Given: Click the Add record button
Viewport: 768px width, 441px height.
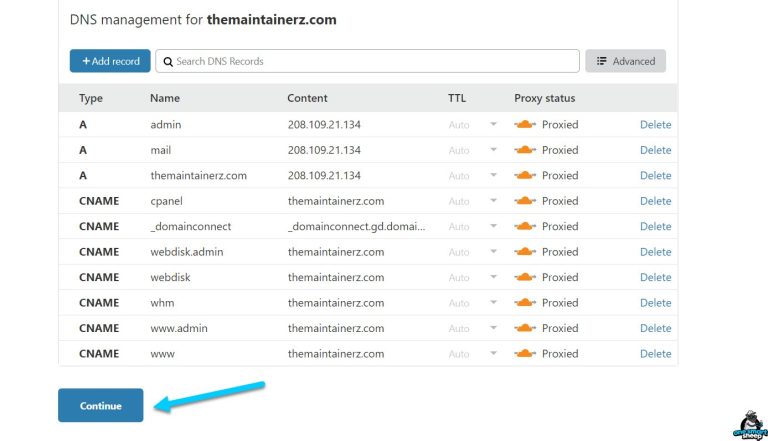Looking at the screenshot, I should 110,61.
